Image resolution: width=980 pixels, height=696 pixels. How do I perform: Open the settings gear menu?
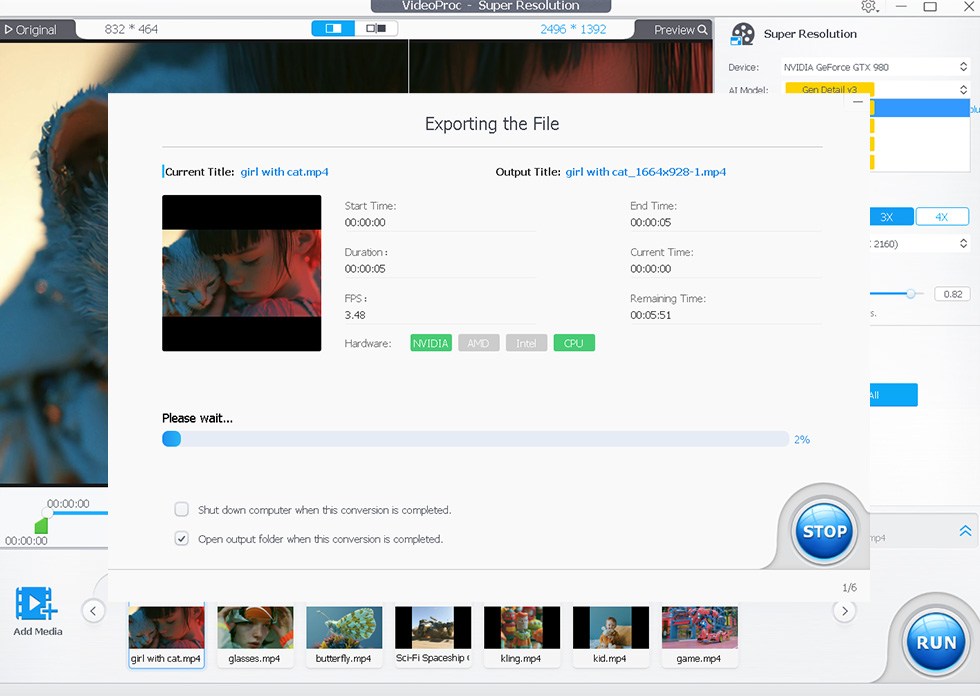click(869, 6)
